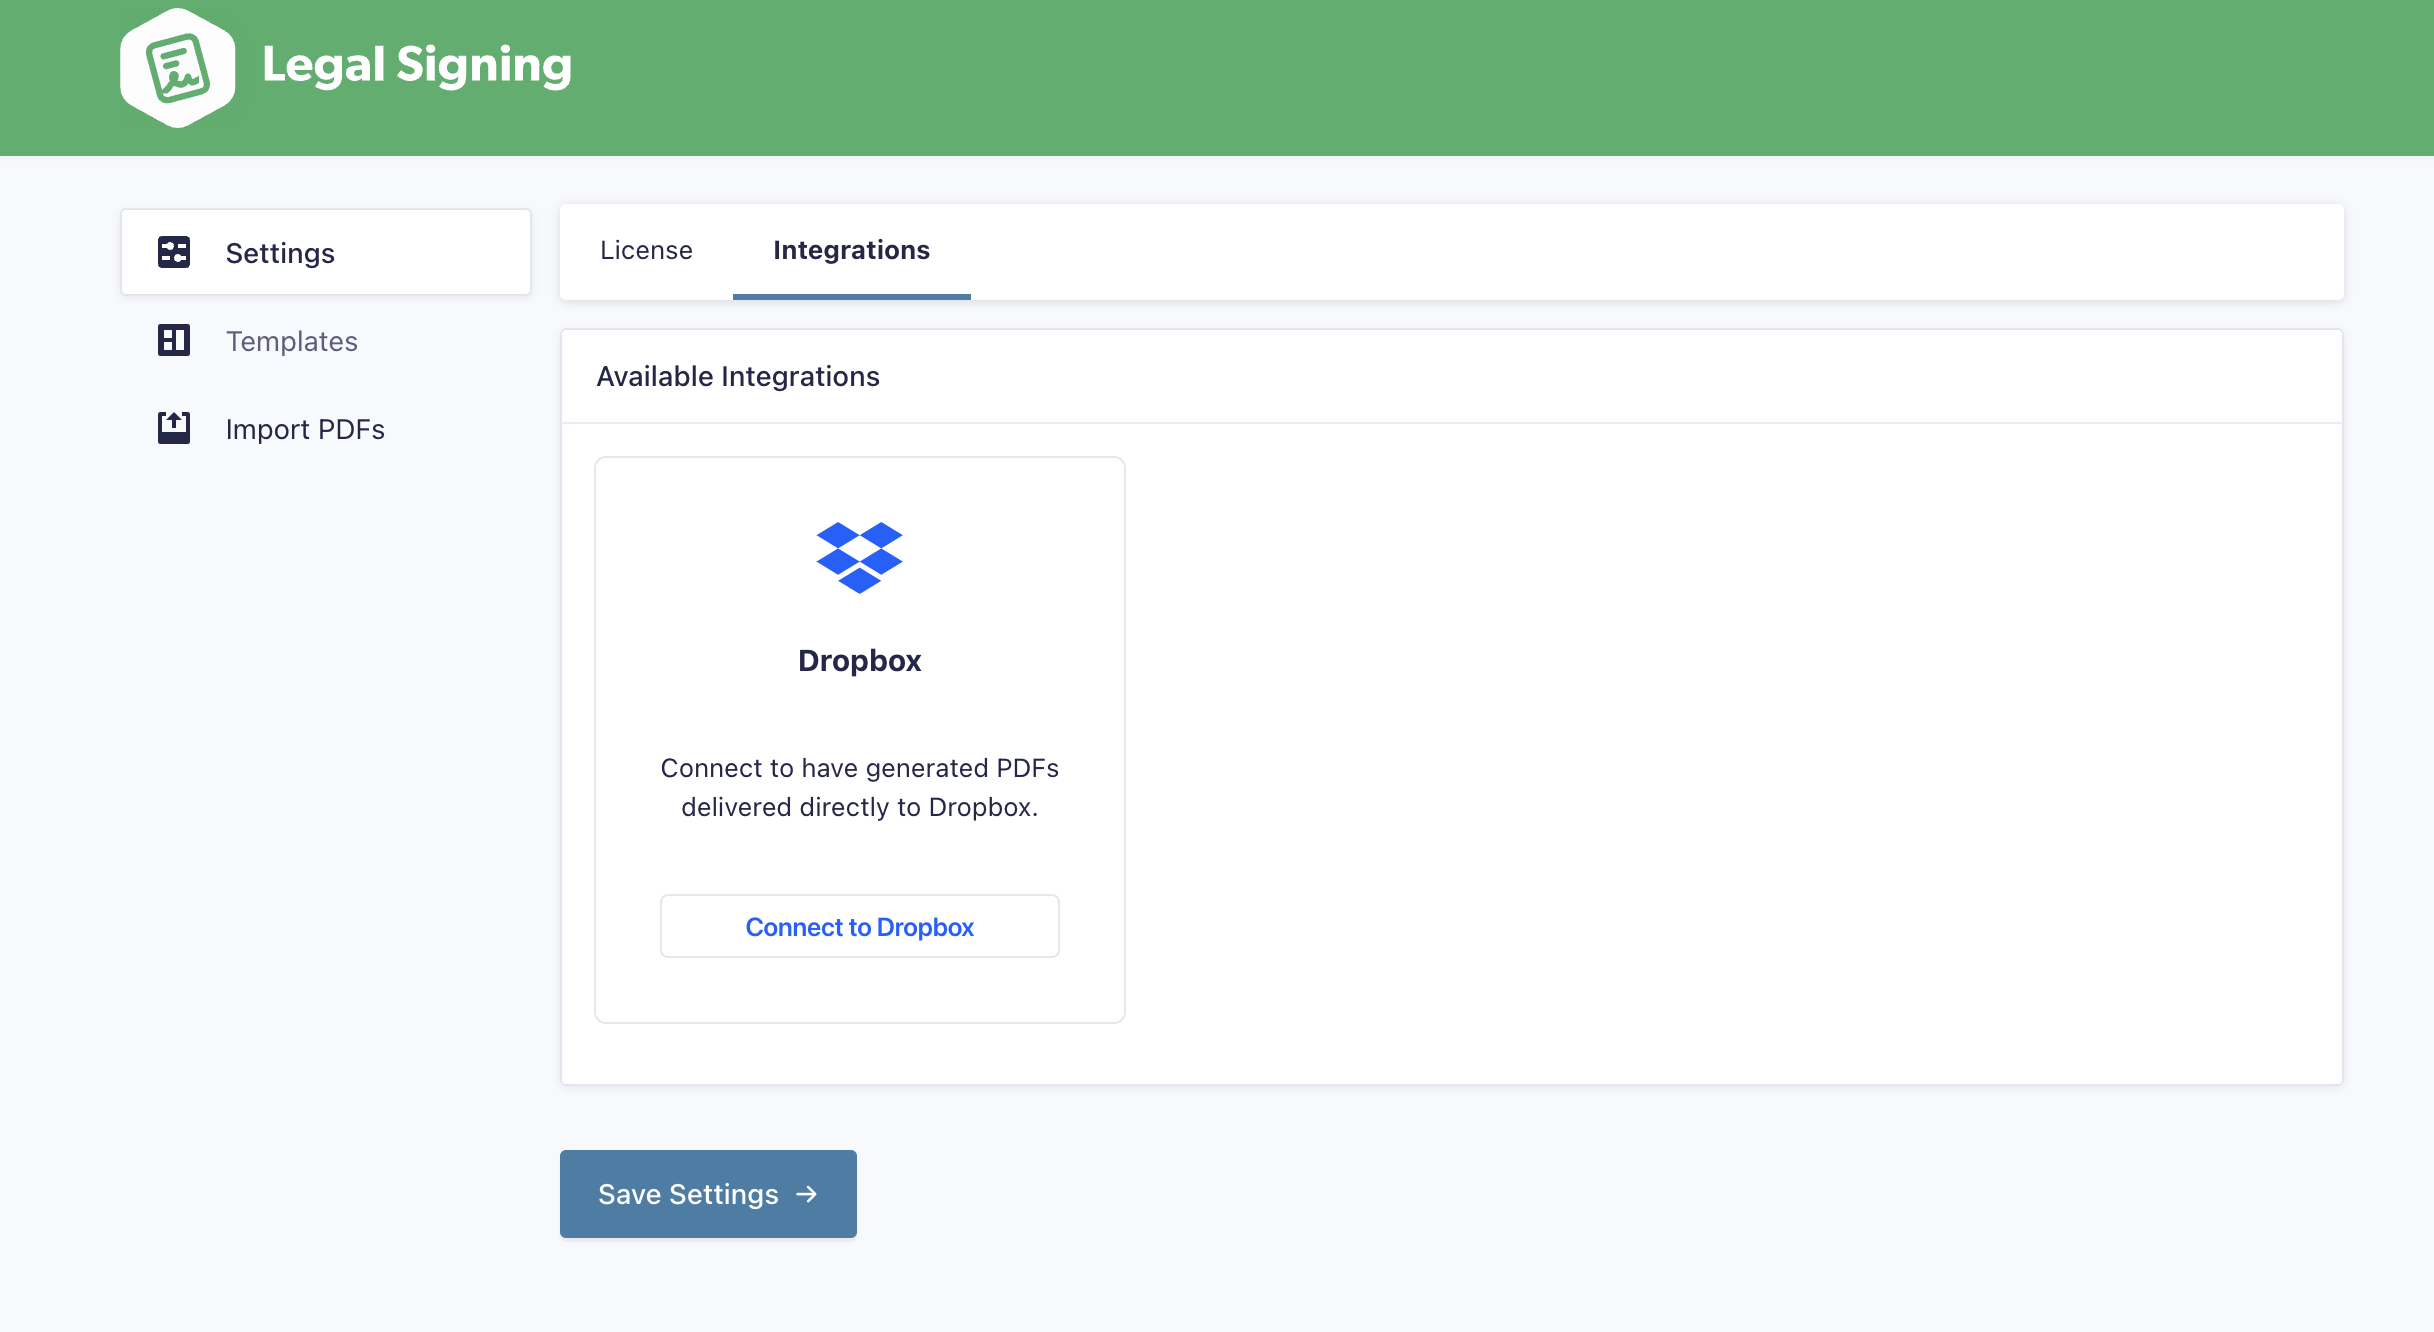Image resolution: width=2434 pixels, height=1332 pixels.
Task: Click the Import PDFs upload icon
Action: pyautogui.click(x=174, y=428)
